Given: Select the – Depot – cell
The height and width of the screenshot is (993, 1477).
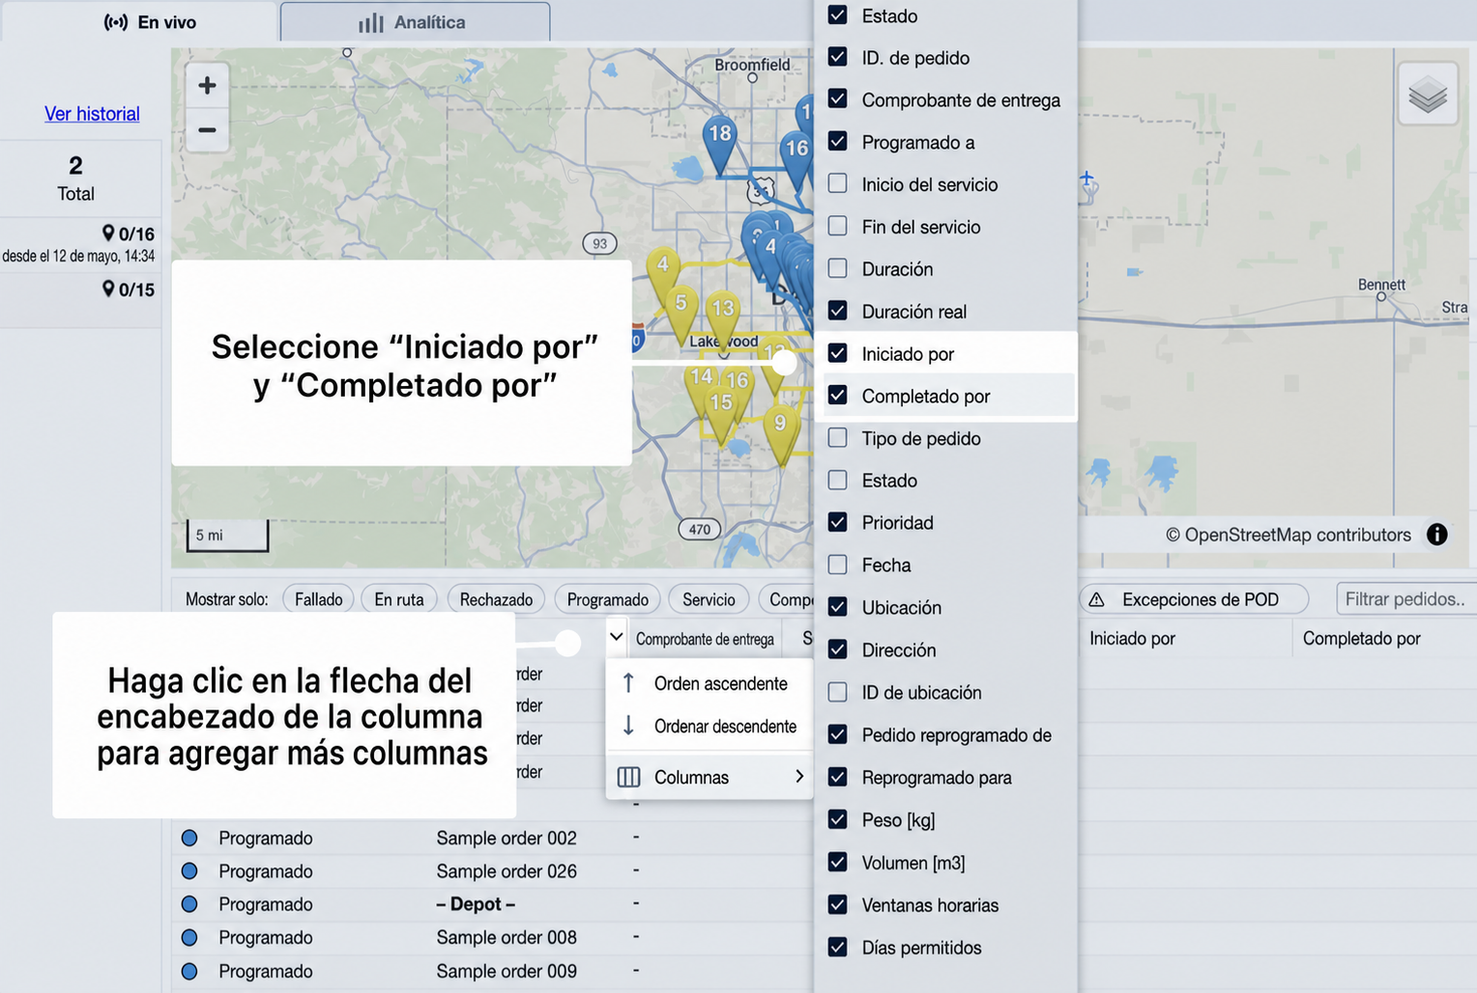Looking at the screenshot, I should pos(476,904).
